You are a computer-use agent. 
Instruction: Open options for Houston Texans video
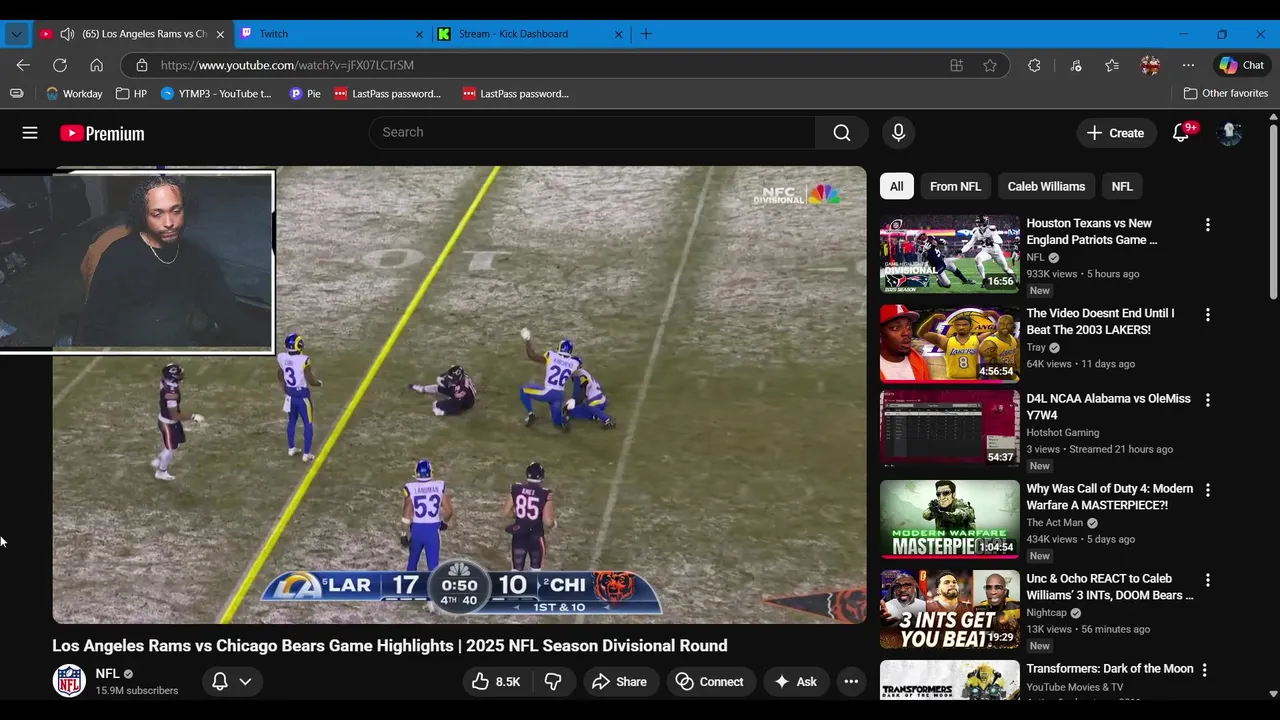coord(1207,225)
